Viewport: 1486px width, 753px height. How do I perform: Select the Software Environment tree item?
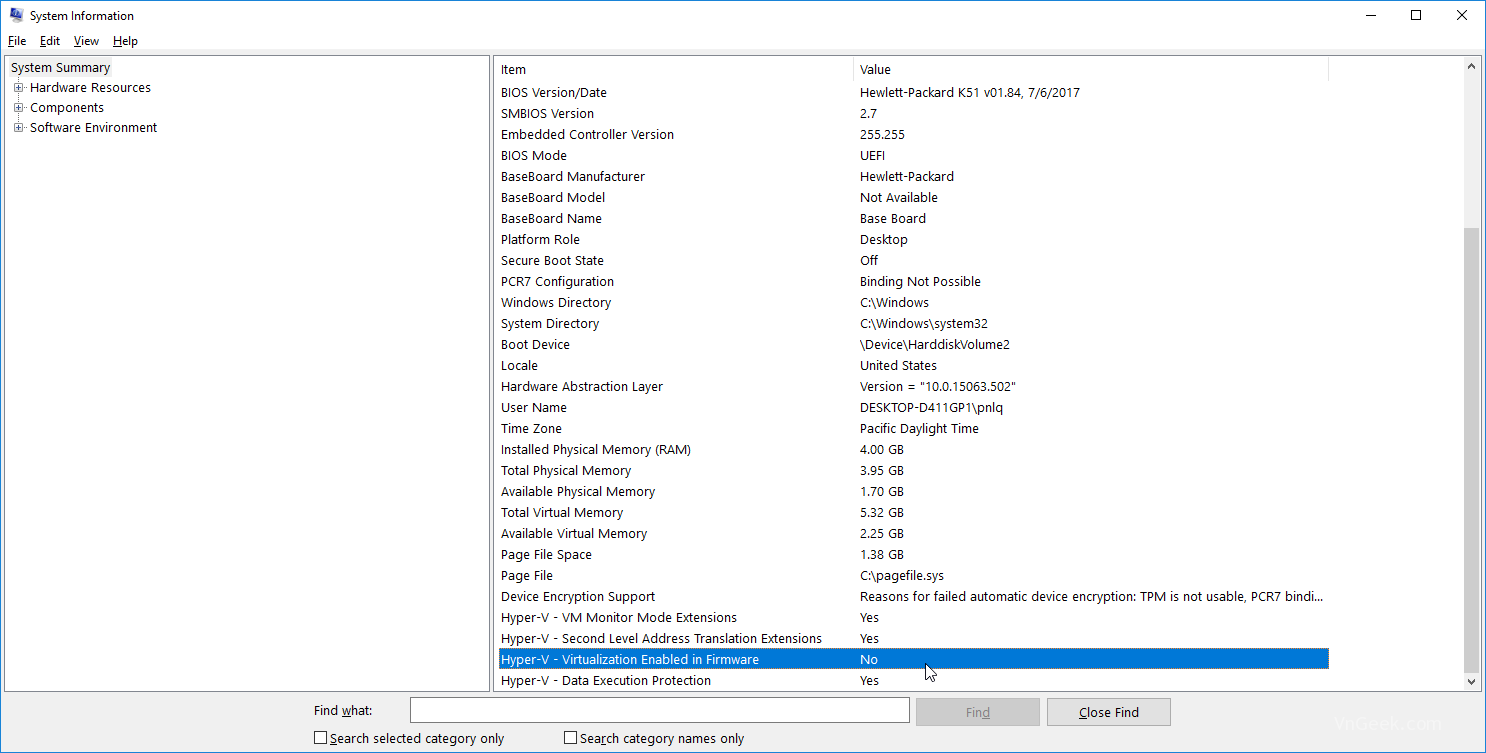(93, 128)
